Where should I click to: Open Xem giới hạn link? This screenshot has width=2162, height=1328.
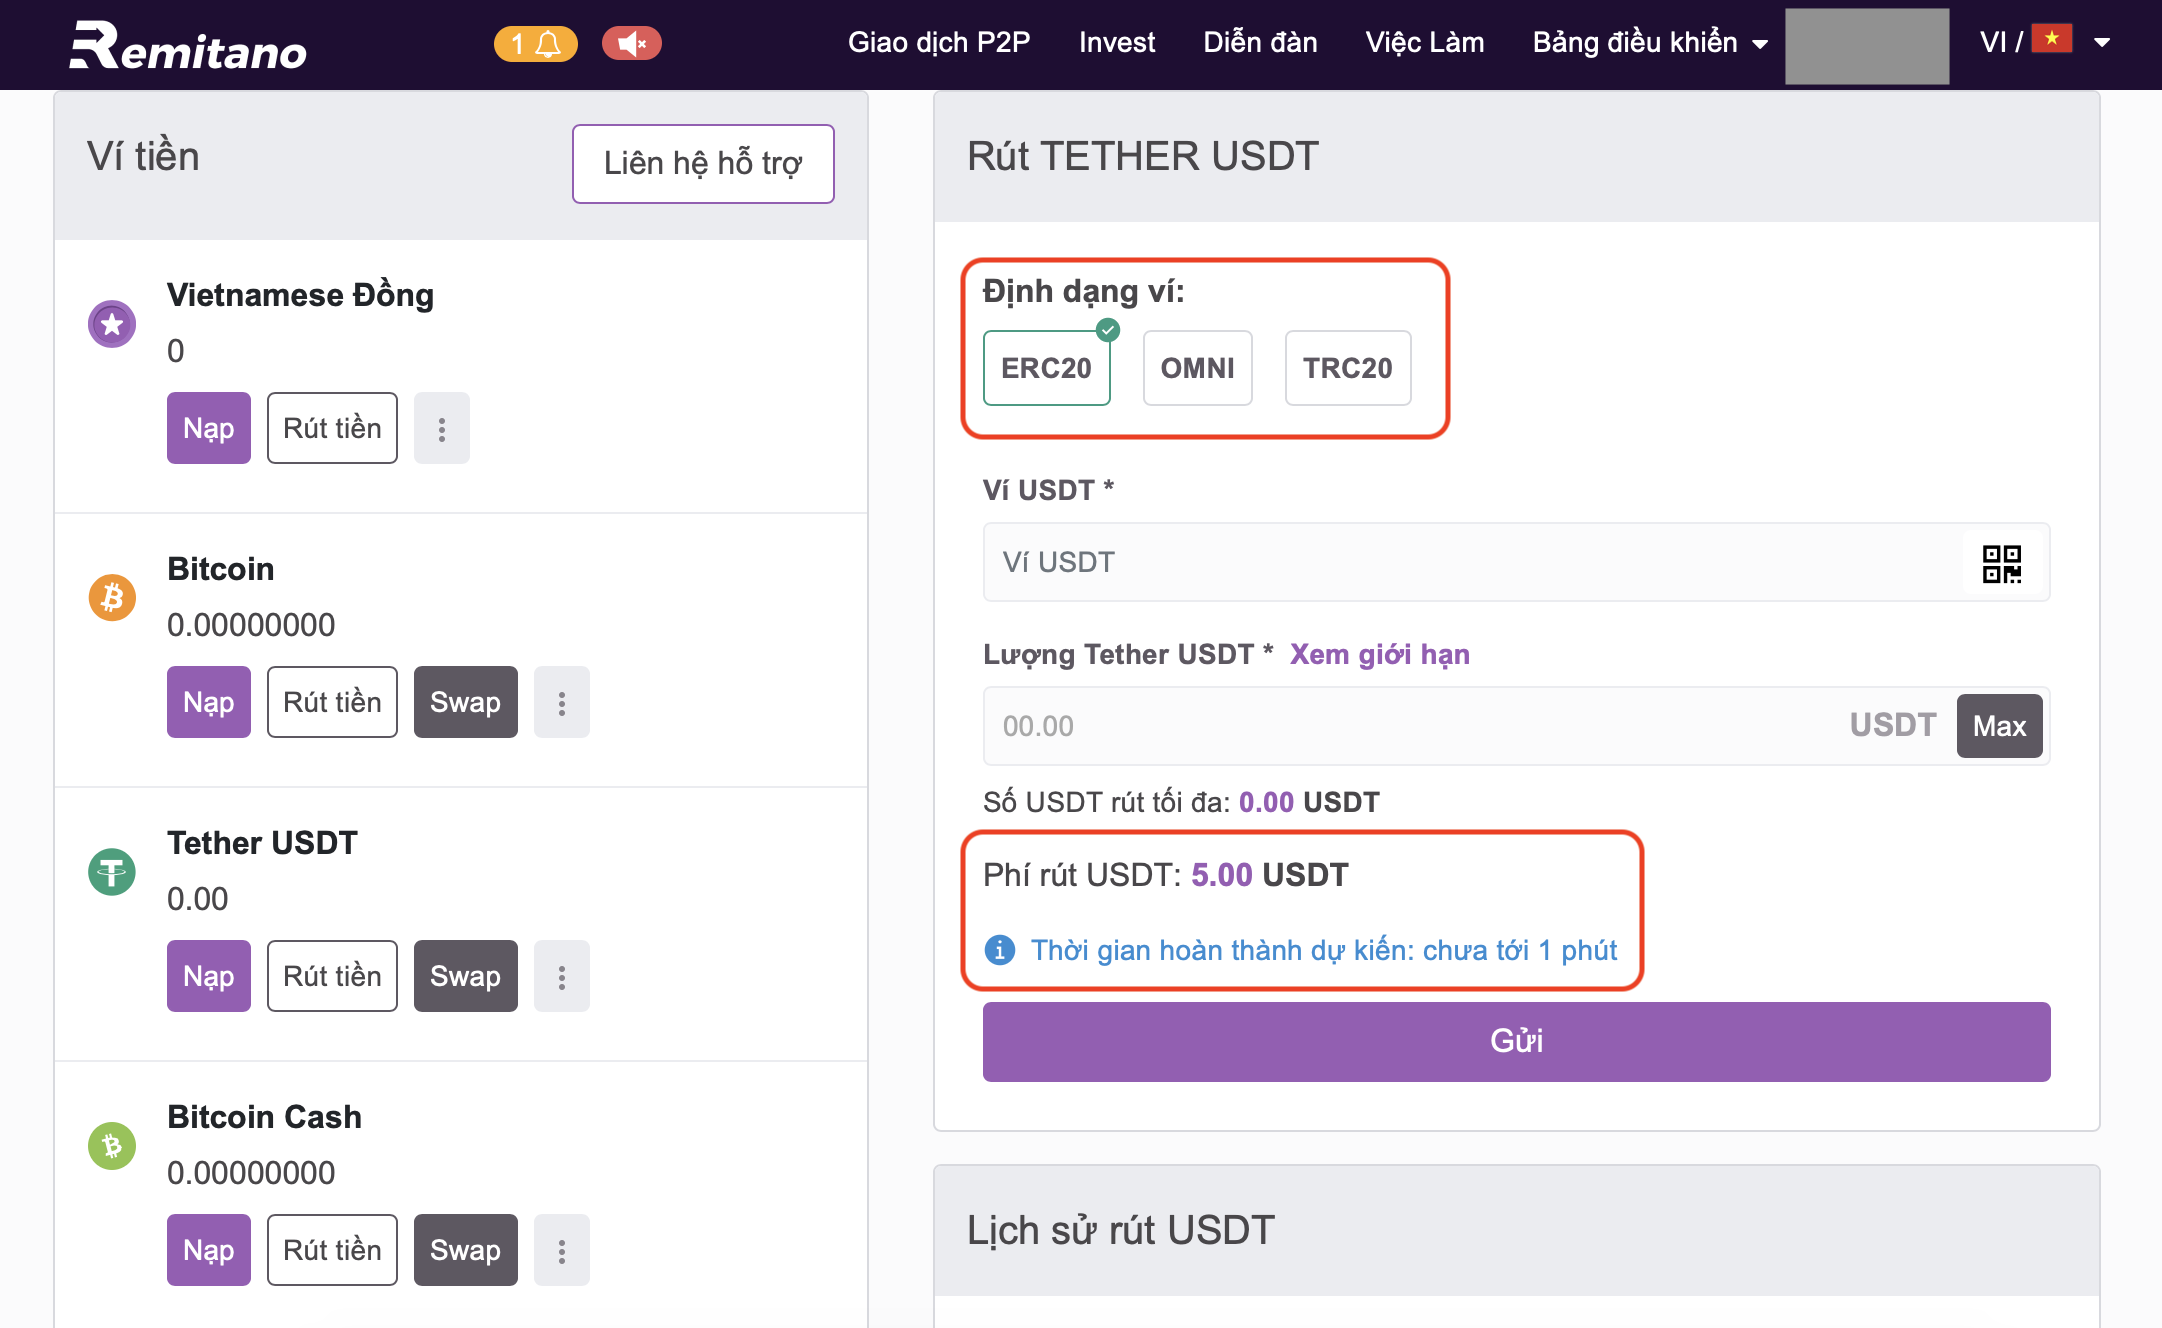pos(1379,654)
